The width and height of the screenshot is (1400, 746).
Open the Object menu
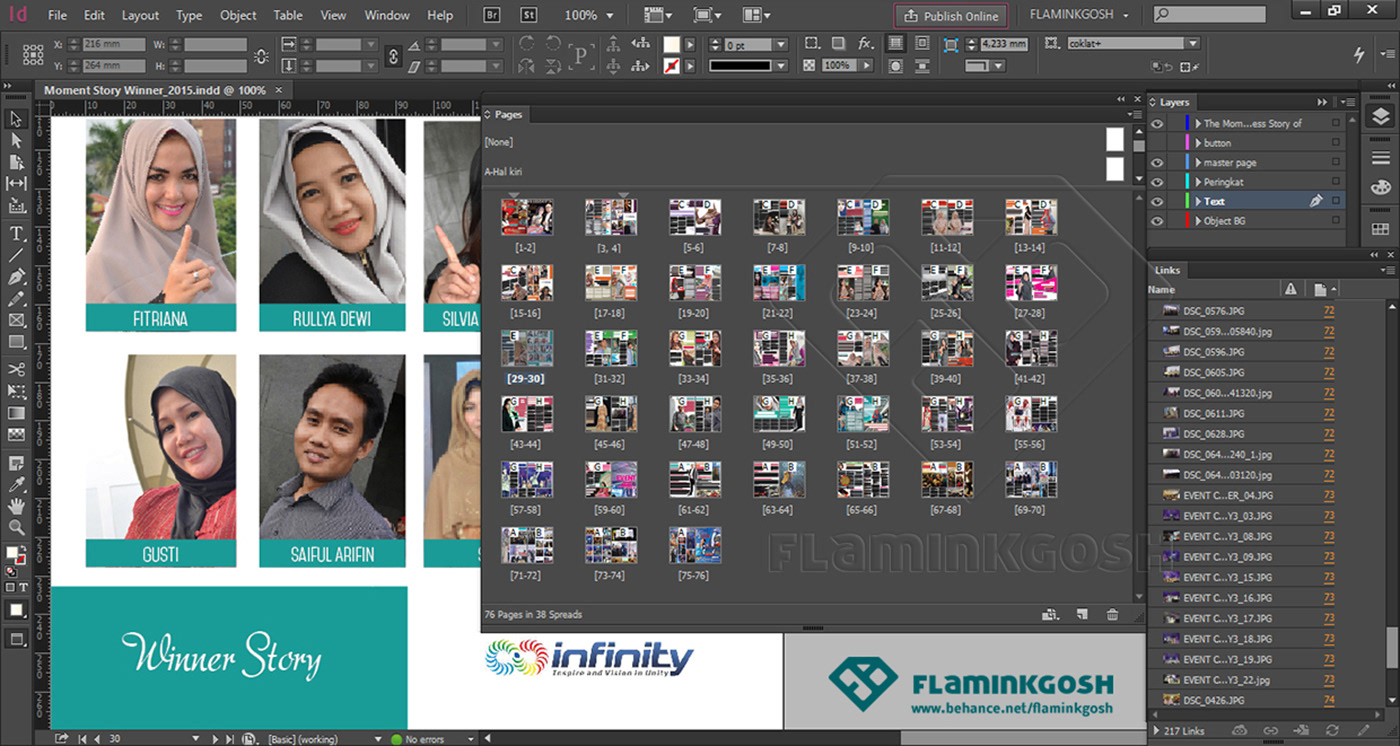238,15
